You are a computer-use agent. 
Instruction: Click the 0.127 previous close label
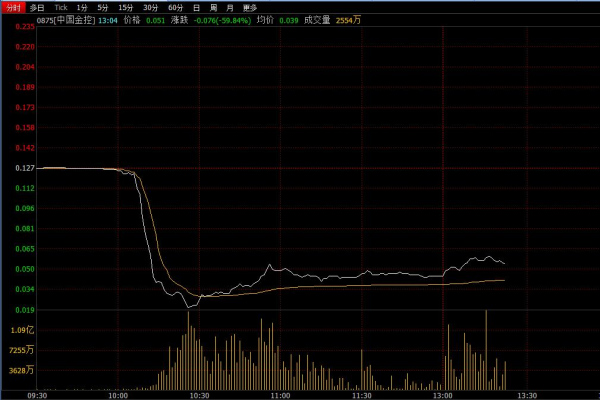(25, 168)
